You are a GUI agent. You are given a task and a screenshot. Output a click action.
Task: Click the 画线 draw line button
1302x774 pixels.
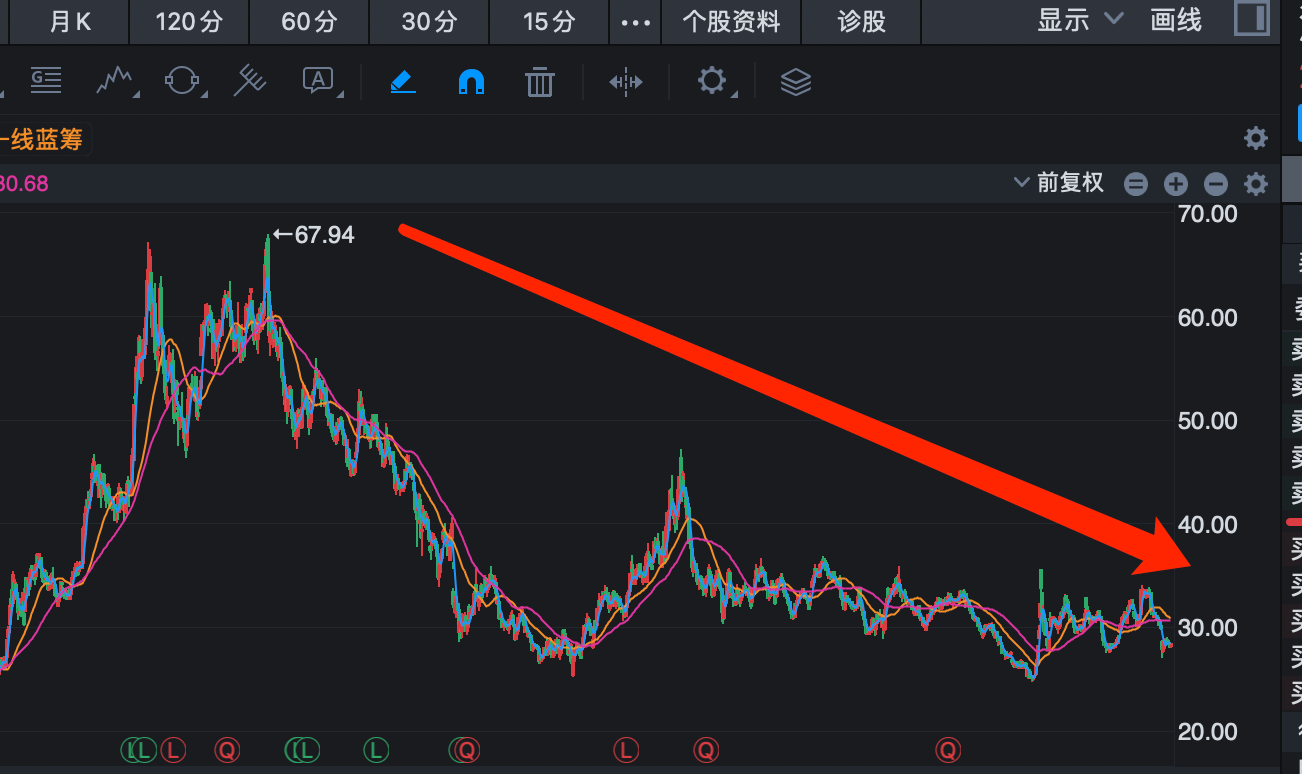1175,21
